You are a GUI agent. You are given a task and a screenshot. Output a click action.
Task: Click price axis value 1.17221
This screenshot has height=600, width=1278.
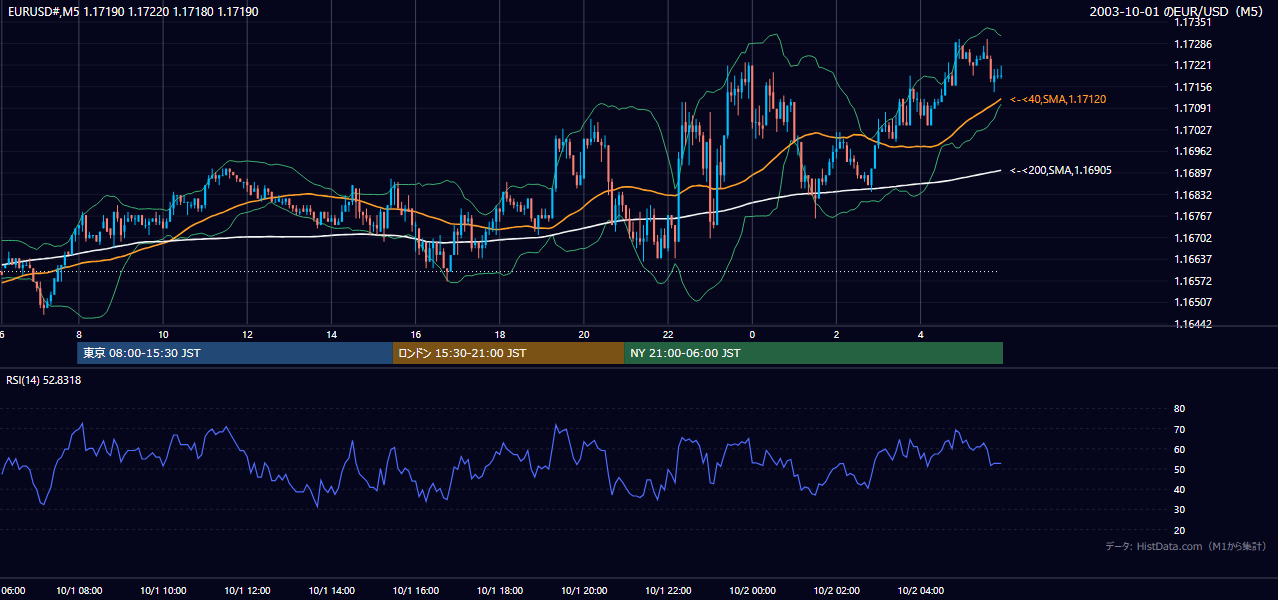click(1193, 65)
